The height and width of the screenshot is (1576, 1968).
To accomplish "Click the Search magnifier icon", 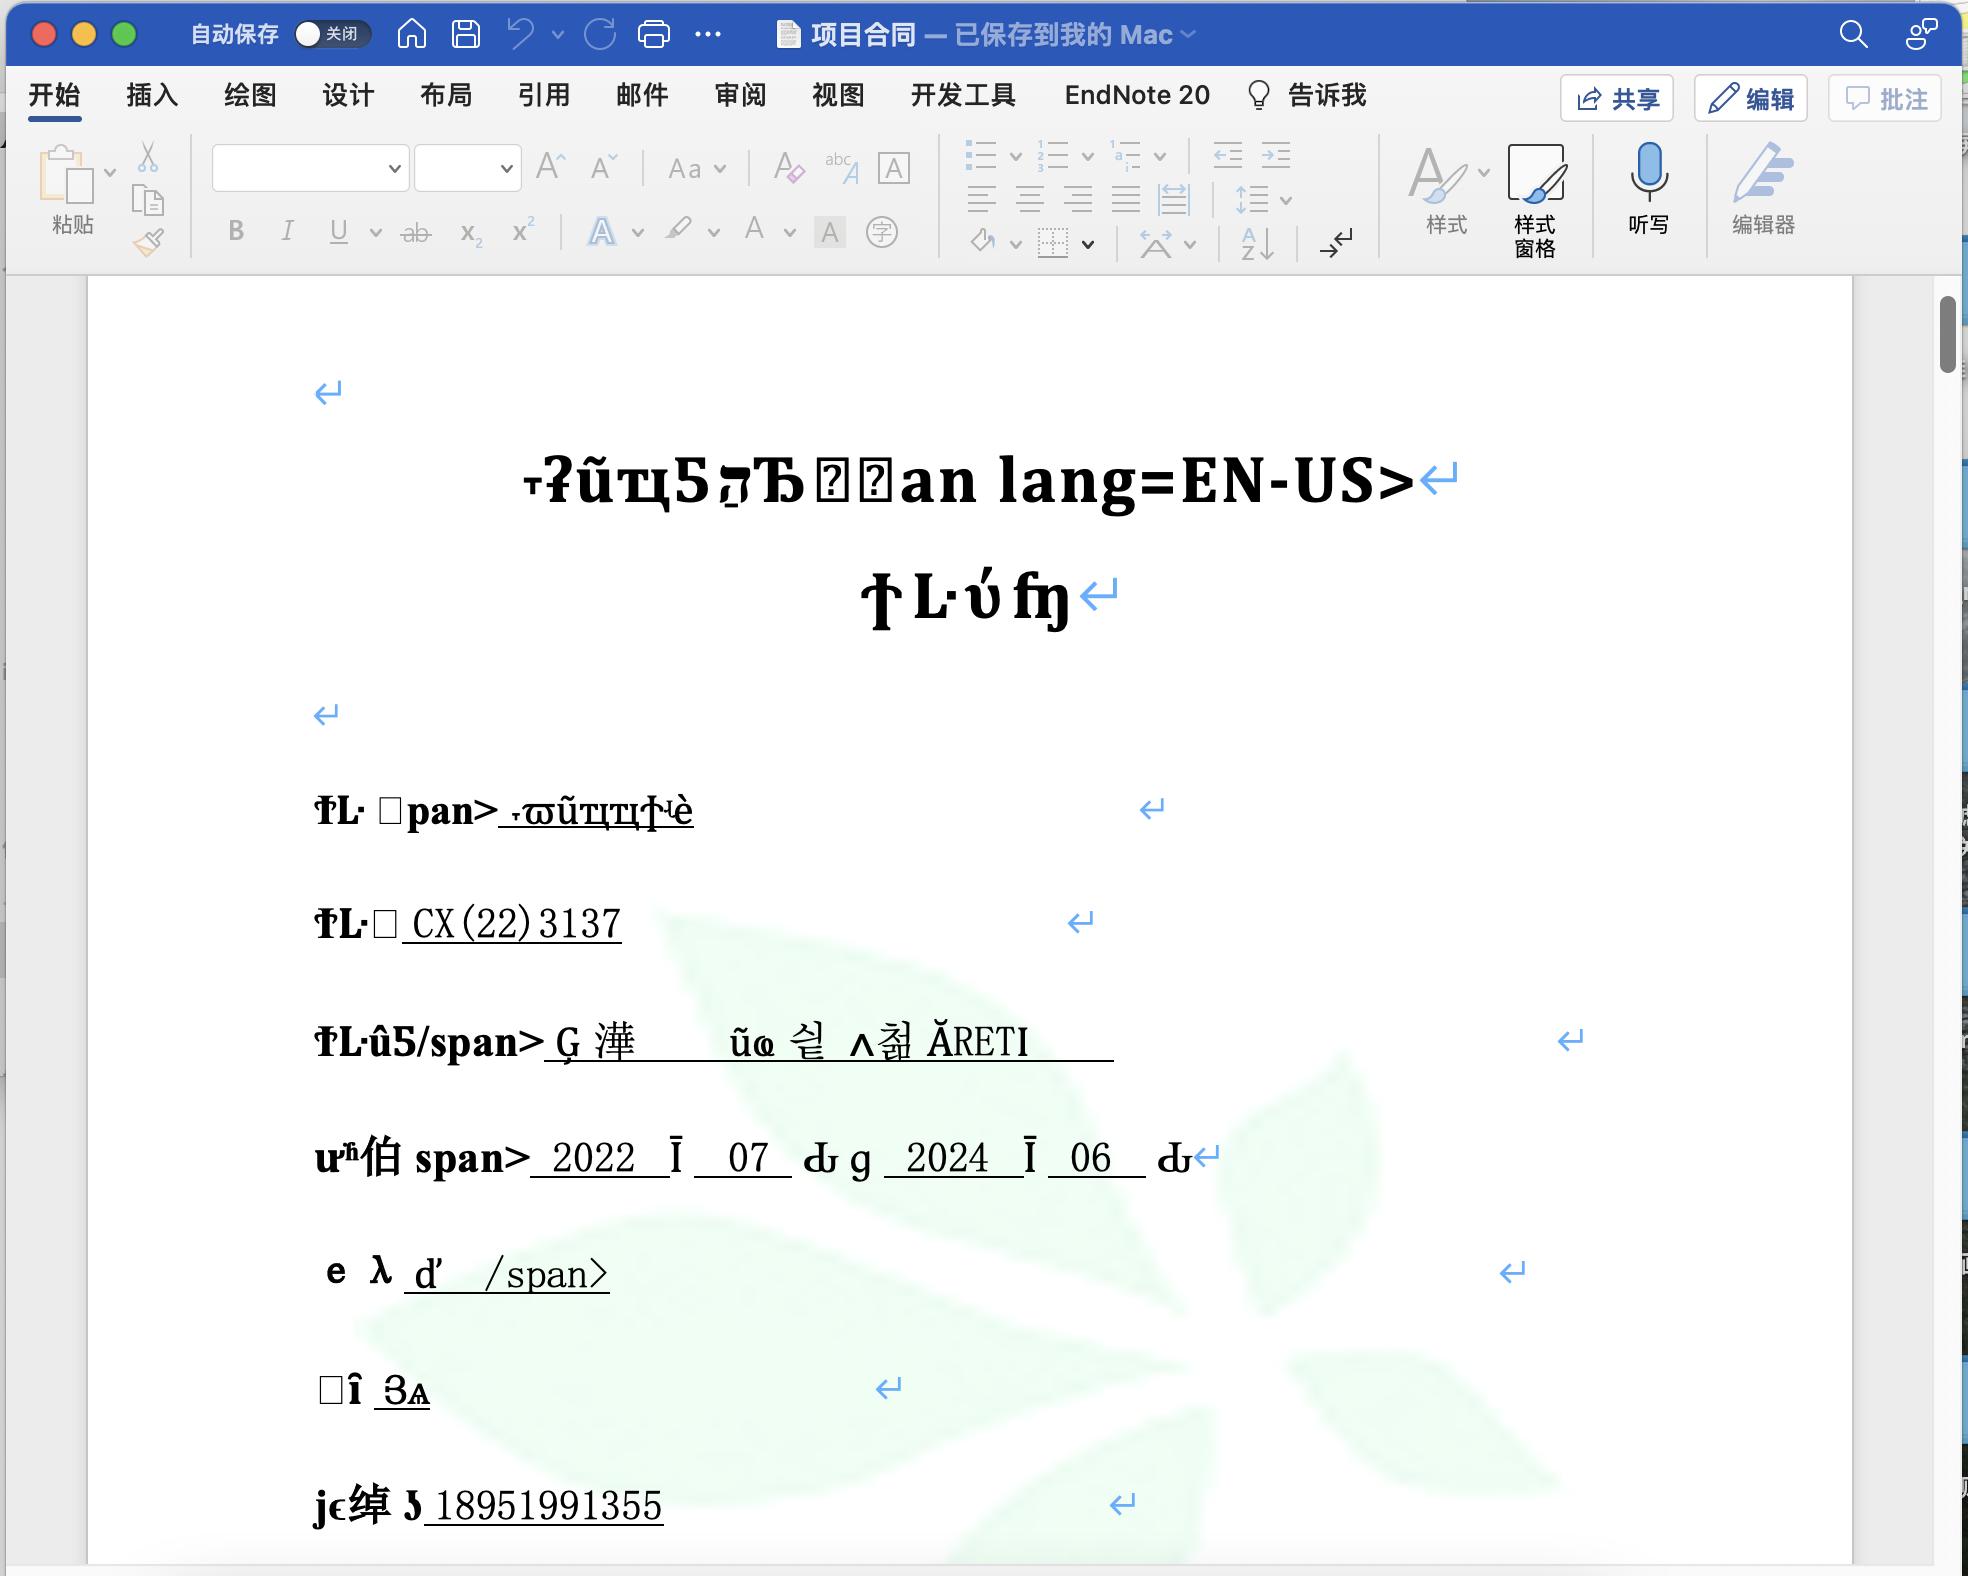I will click(x=1853, y=35).
